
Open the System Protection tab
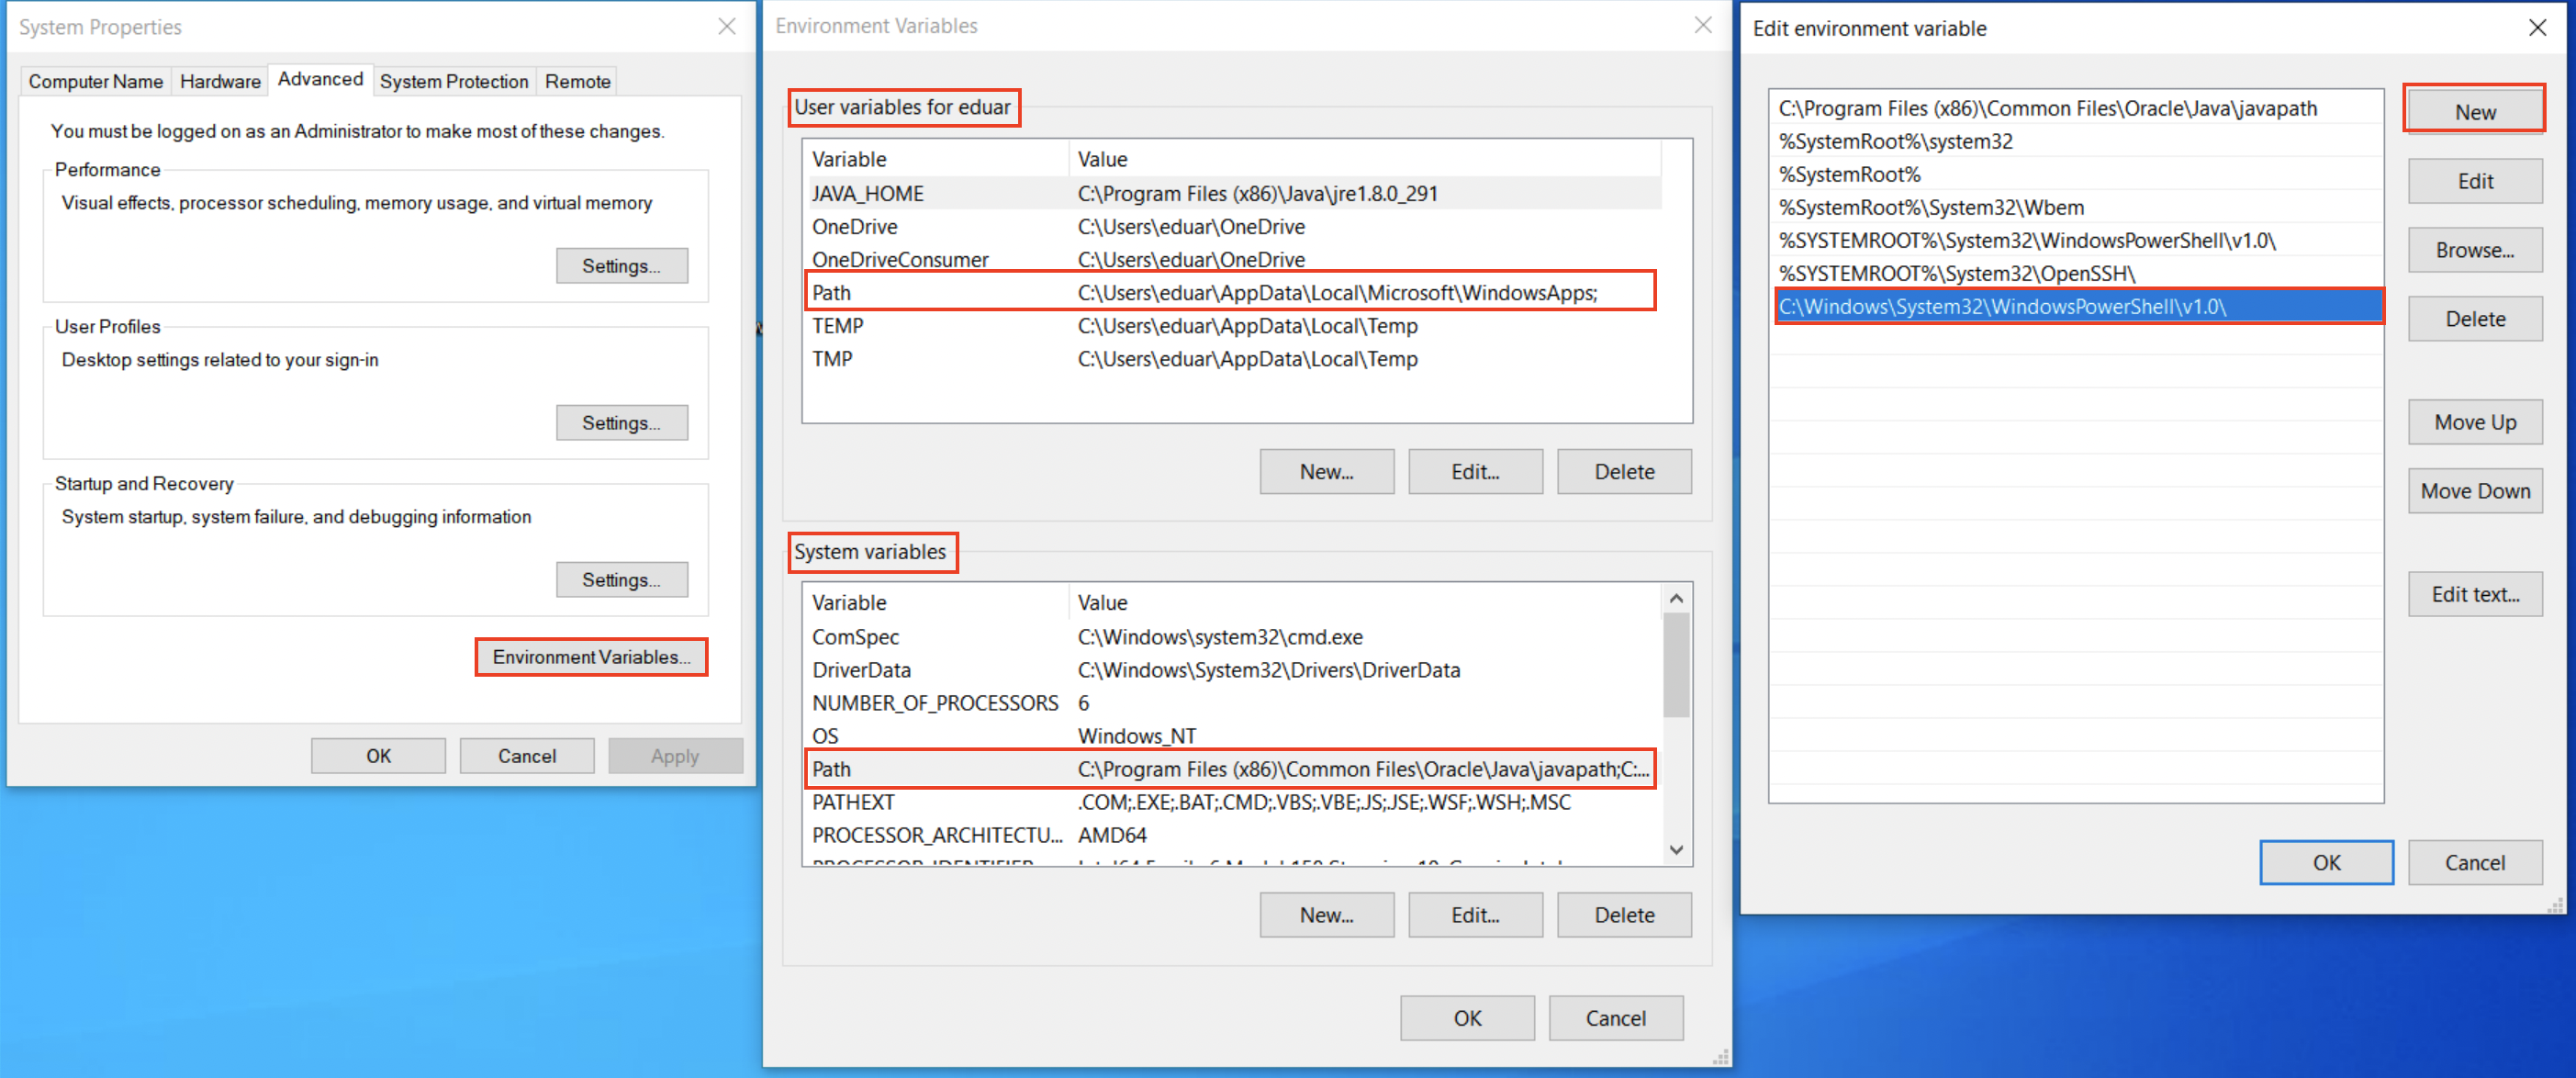click(453, 81)
